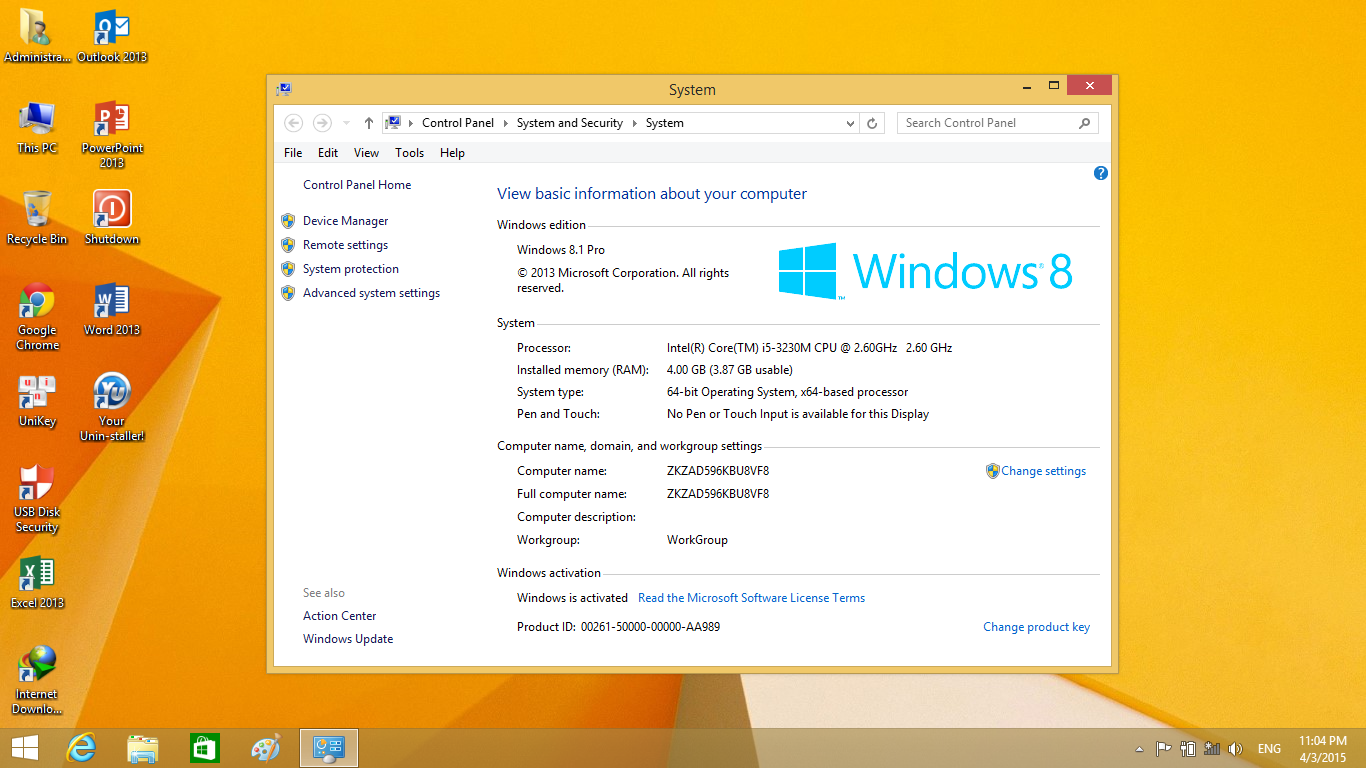Viewport: 1366px width, 768px height.
Task: Select the UniKey desktop shortcut
Action: coord(37,400)
